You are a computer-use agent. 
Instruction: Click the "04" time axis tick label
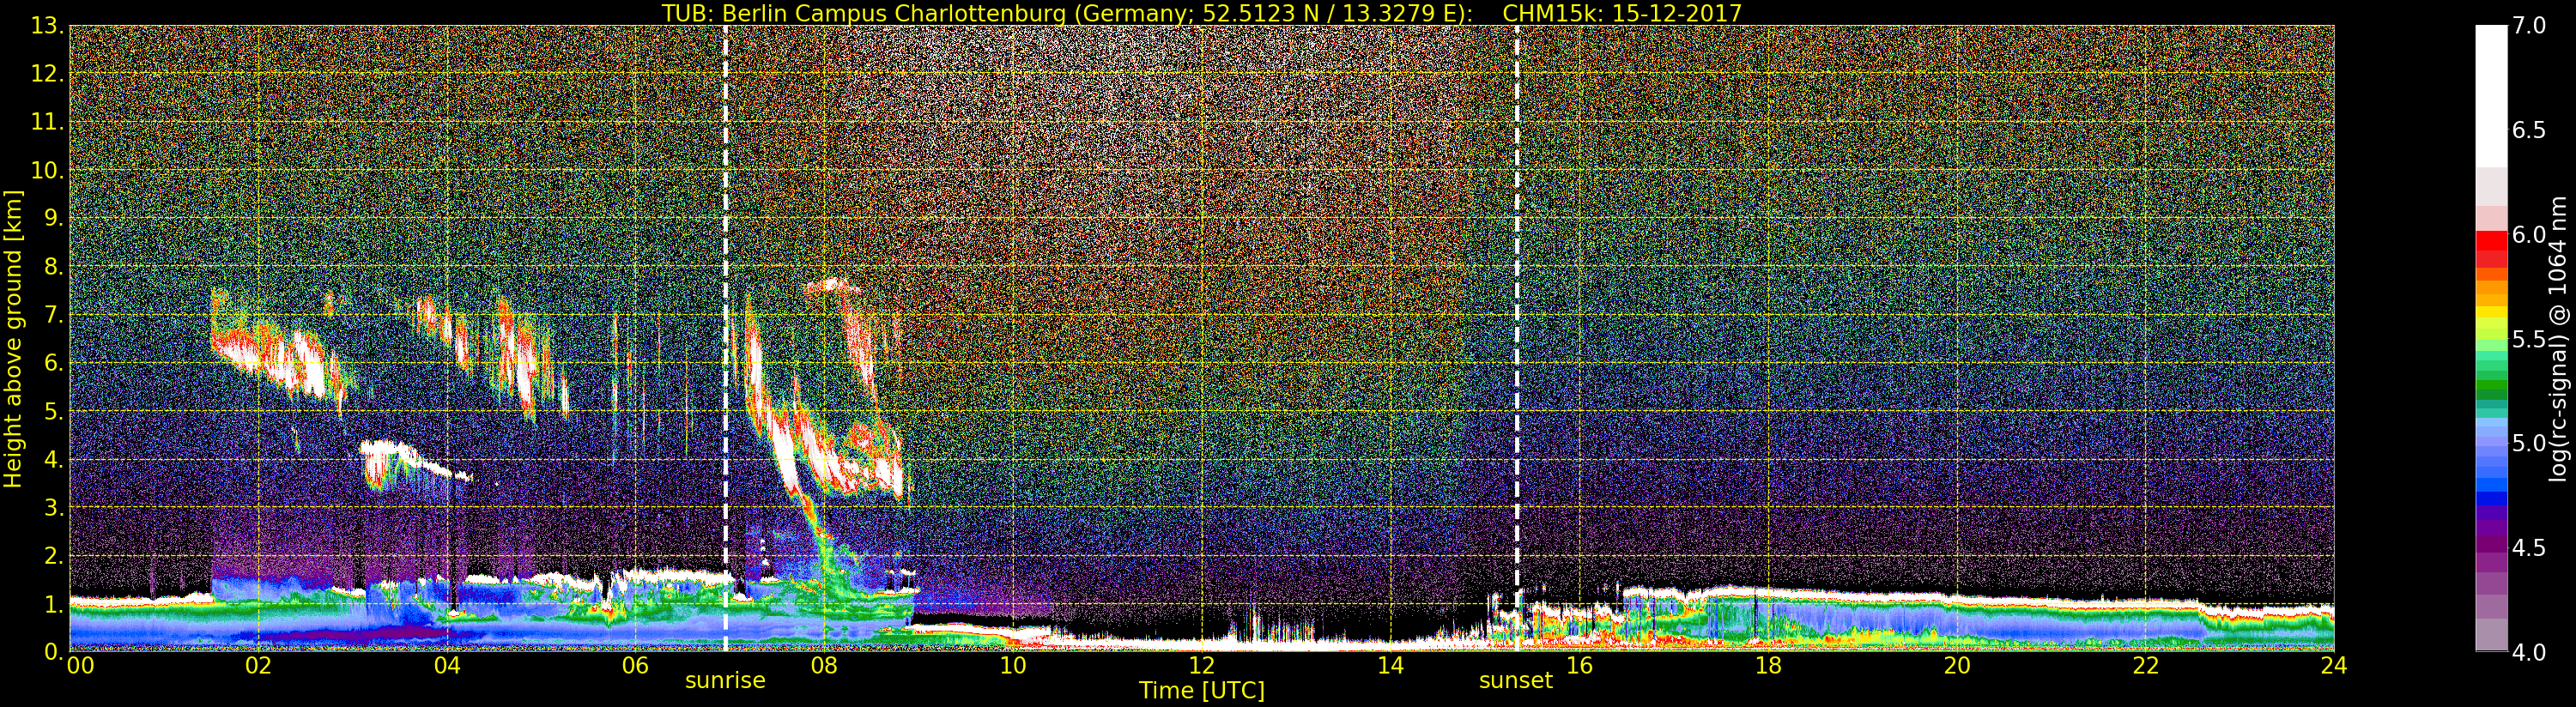tap(447, 665)
